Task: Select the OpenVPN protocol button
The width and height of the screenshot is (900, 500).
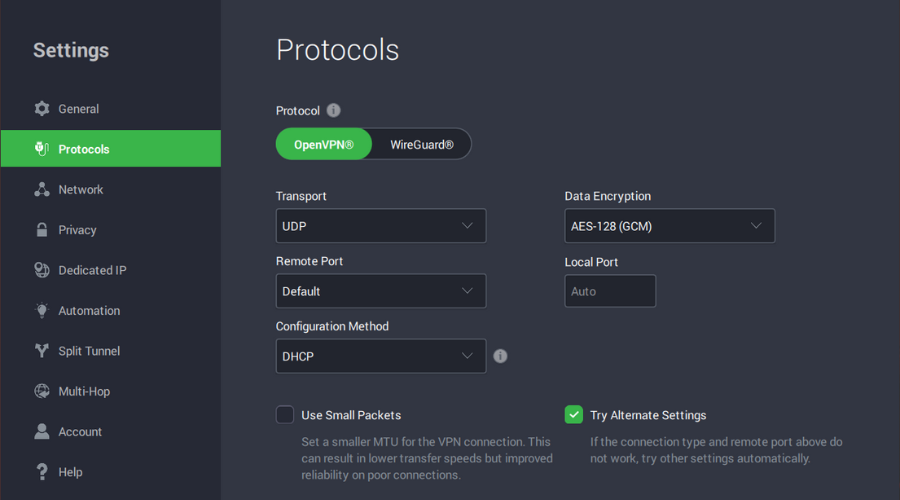Action: coord(323,144)
